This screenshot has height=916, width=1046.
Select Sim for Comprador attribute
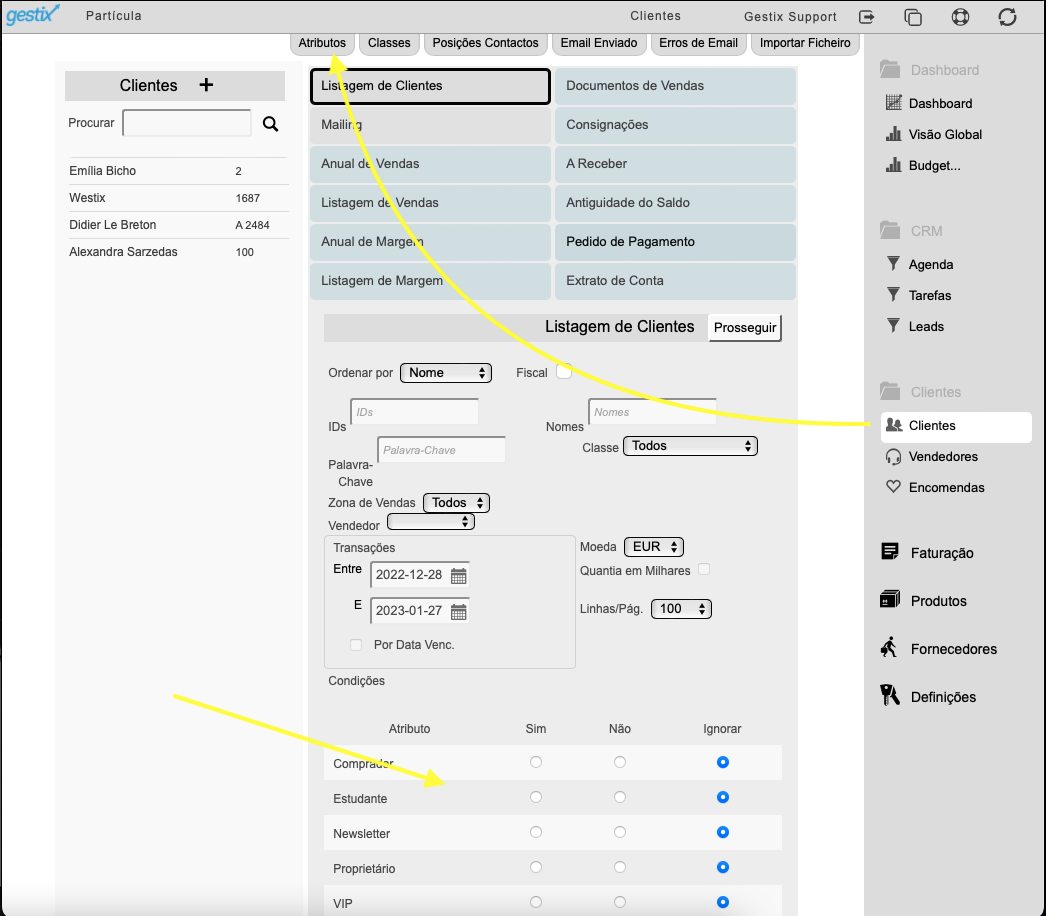pyautogui.click(x=536, y=762)
